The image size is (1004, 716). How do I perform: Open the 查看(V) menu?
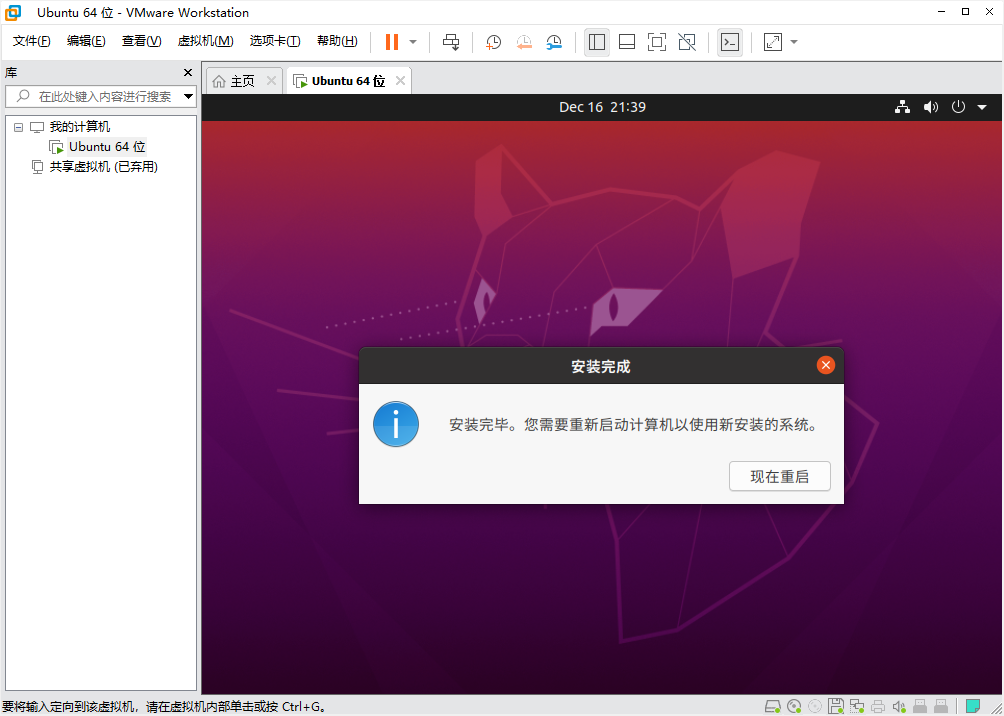142,41
